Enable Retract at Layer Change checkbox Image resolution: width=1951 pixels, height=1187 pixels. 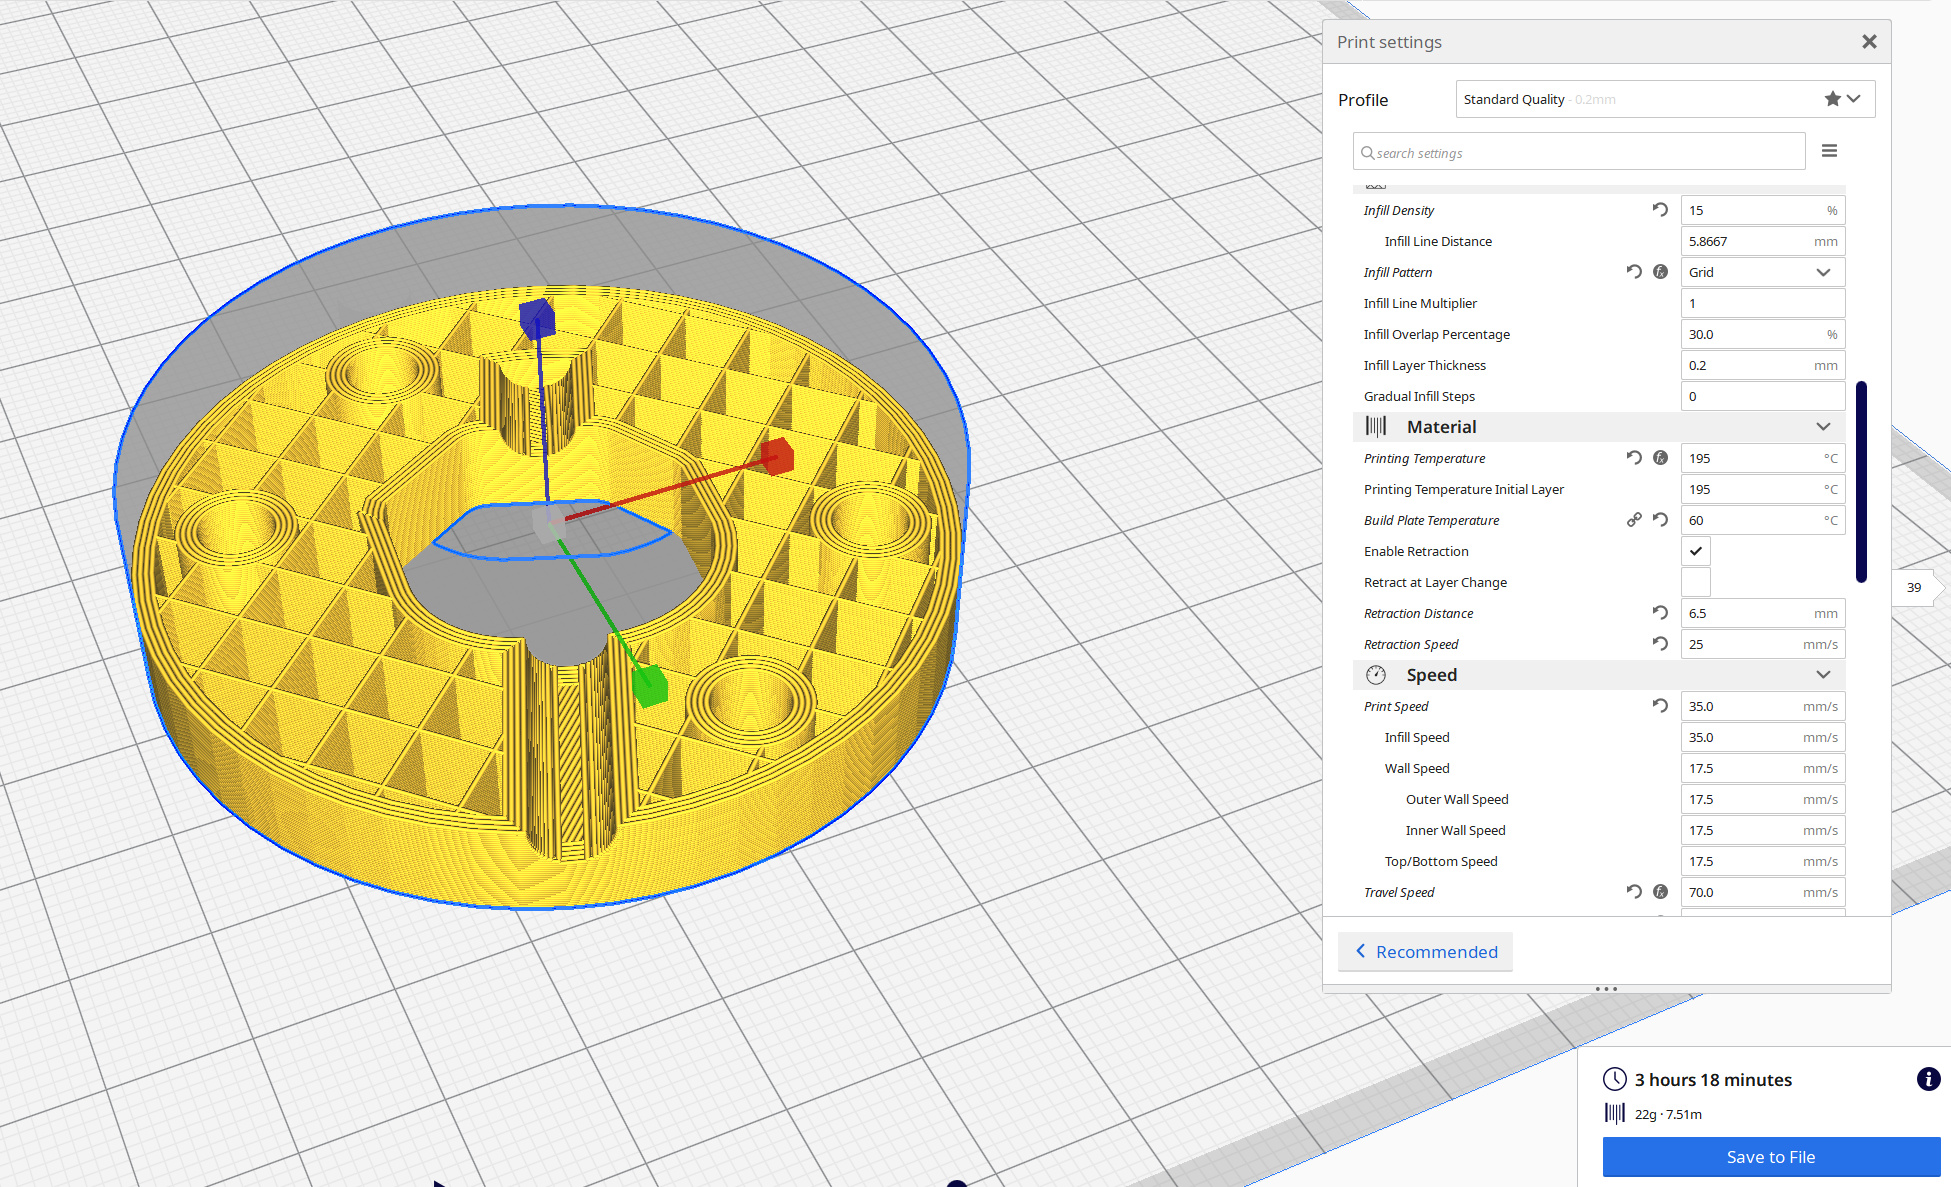click(x=1696, y=582)
